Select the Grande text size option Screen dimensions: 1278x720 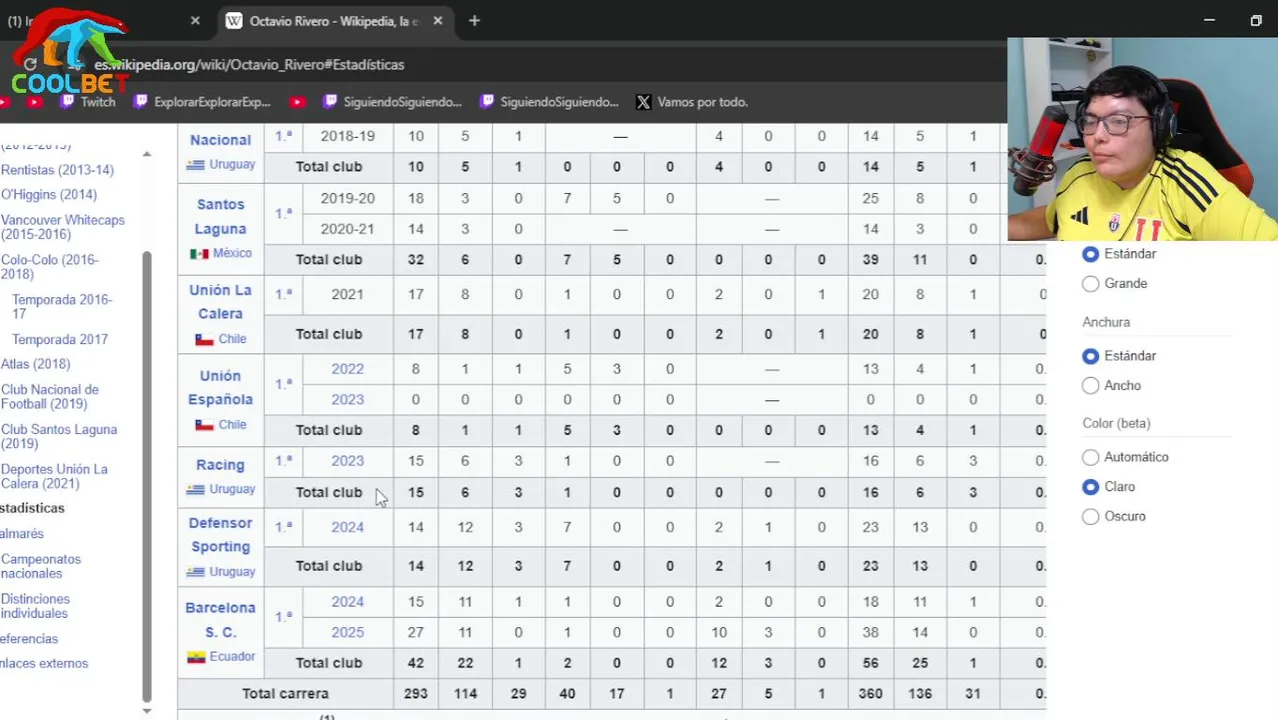(1091, 284)
